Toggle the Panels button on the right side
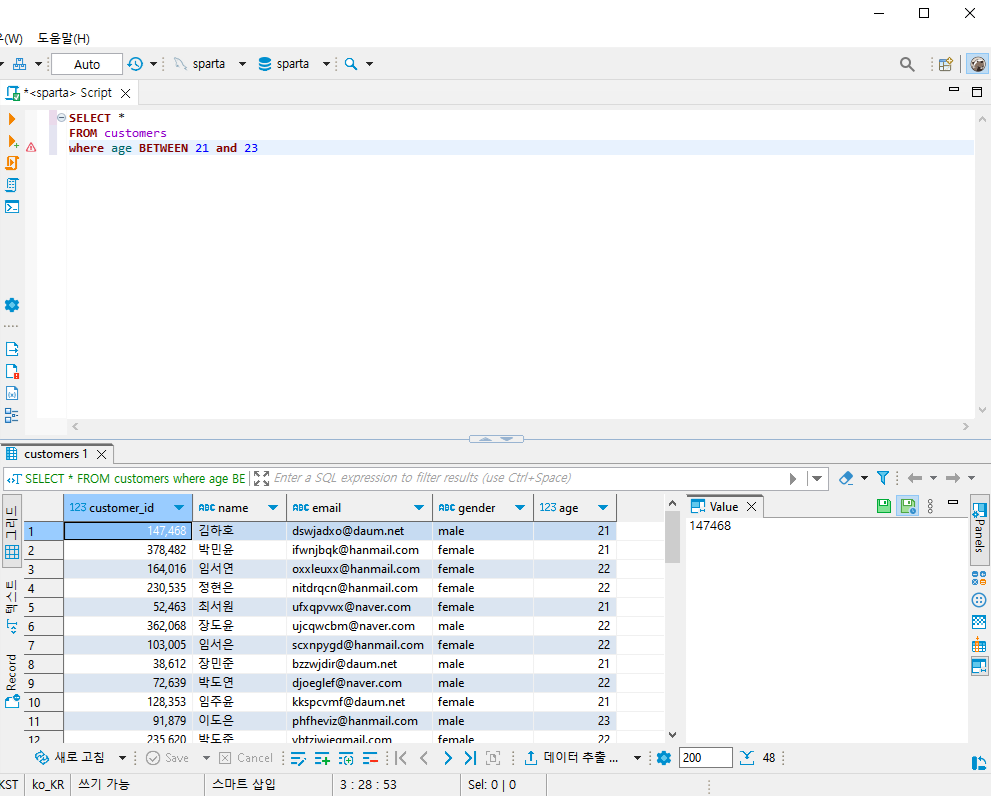 pos(980,530)
